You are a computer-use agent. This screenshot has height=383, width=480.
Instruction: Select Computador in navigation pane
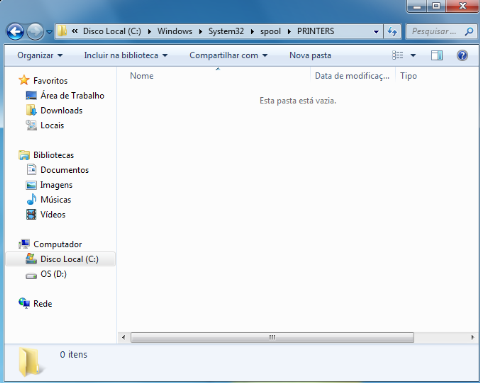(58, 244)
